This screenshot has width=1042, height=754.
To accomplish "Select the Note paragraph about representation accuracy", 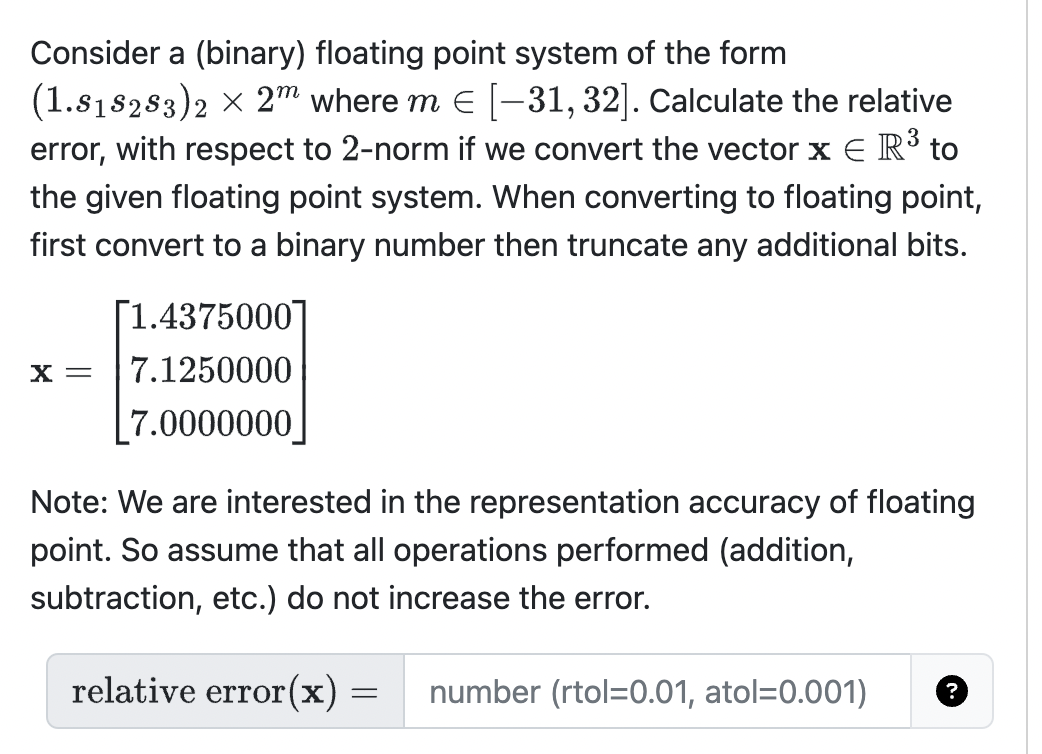I will pos(500,550).
